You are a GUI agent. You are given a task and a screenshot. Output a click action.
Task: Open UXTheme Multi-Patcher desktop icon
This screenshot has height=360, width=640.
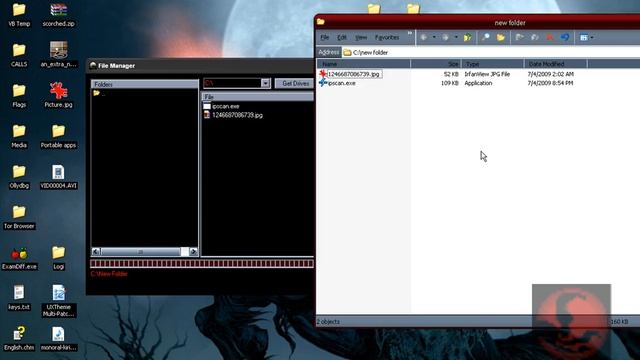click(58, 301)
